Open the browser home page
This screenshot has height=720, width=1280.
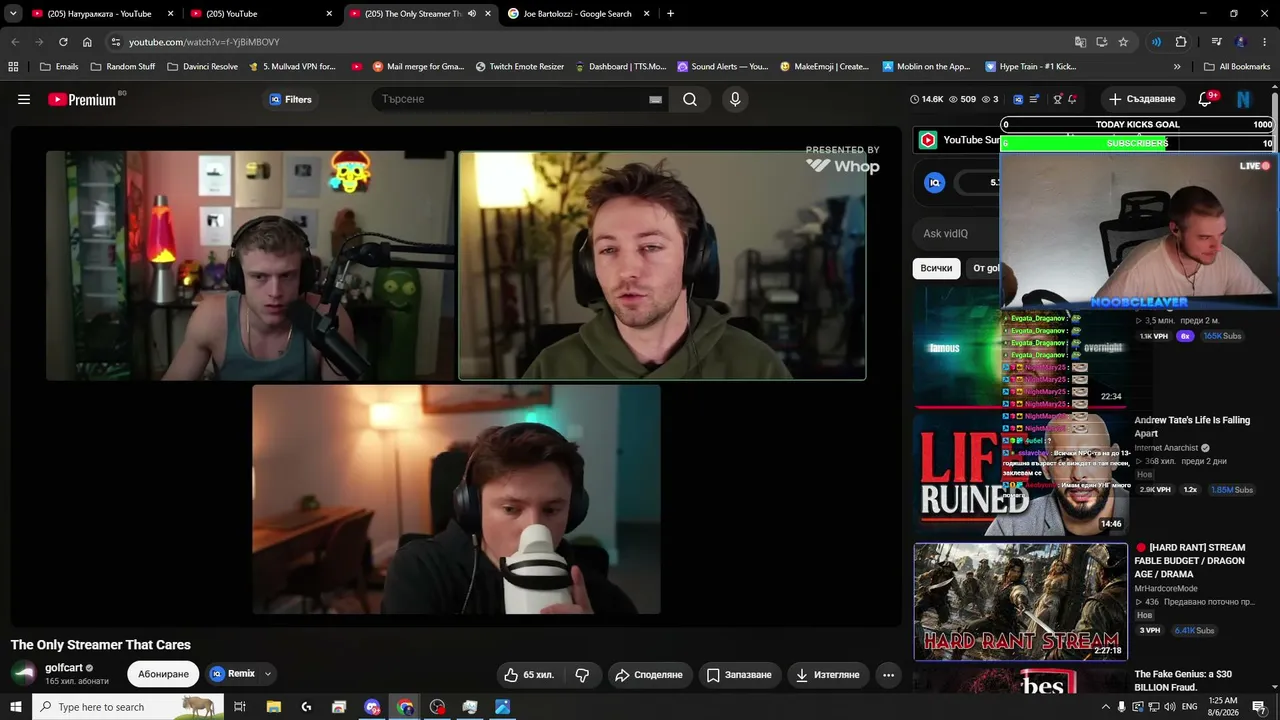point(87,42)
